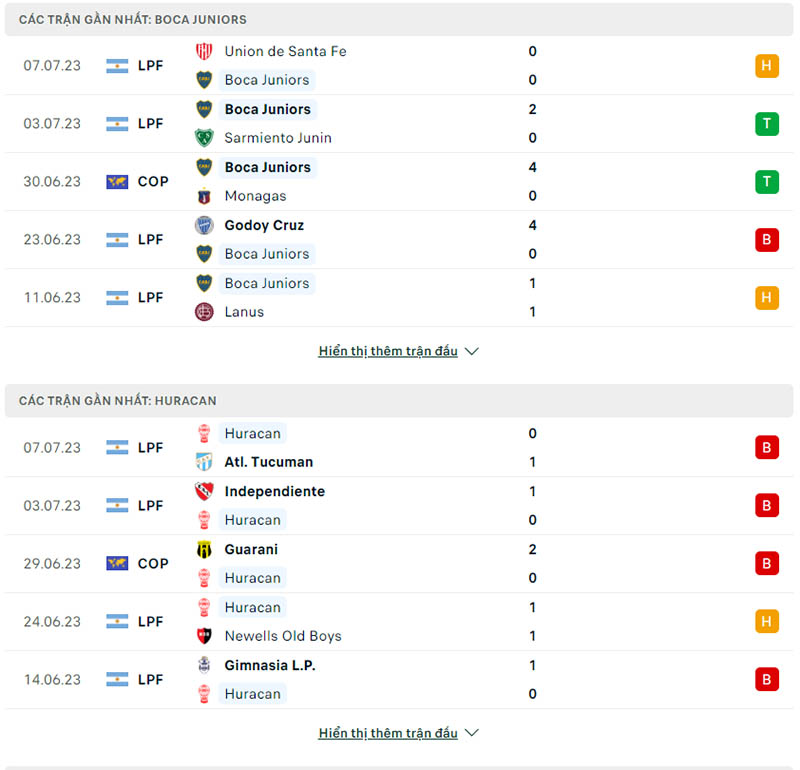Click the Sarmiento Junin team crest
800x770 pixels.
point(204,138)
